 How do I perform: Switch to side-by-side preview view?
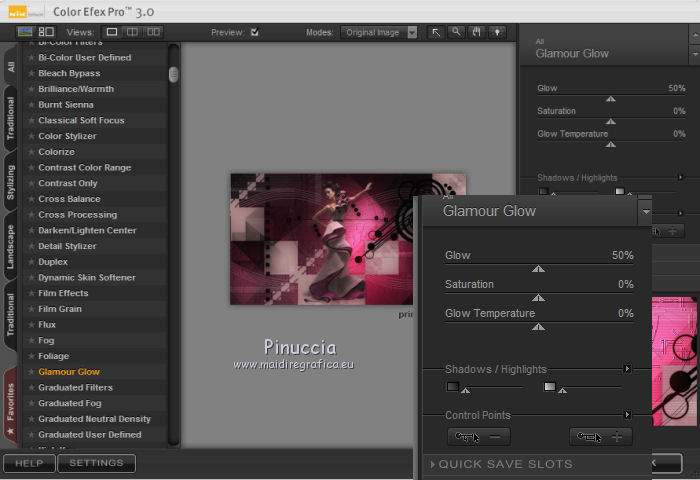pos(152,32)
